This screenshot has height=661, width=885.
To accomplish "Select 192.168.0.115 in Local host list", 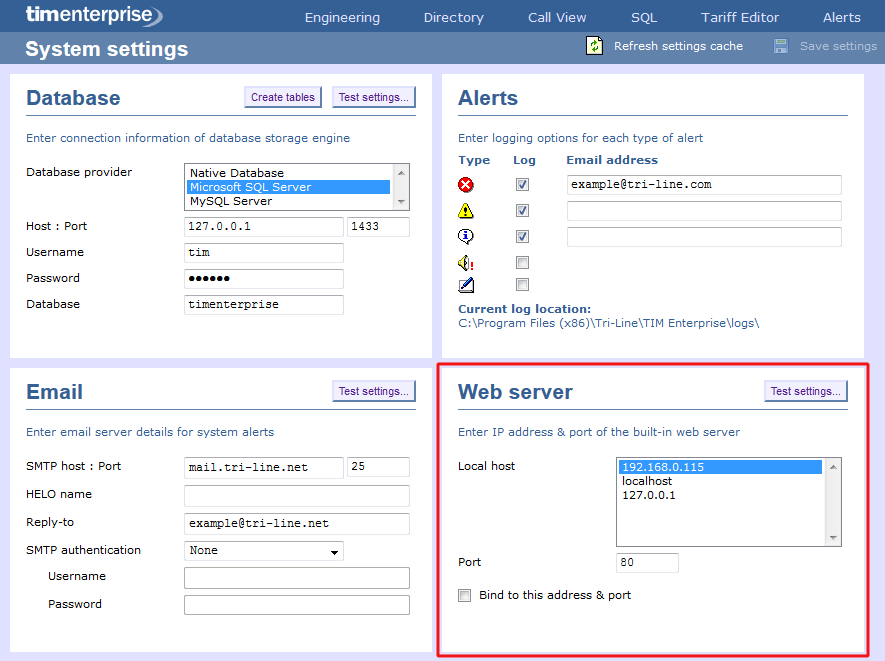I will click(x=720, y=467).
